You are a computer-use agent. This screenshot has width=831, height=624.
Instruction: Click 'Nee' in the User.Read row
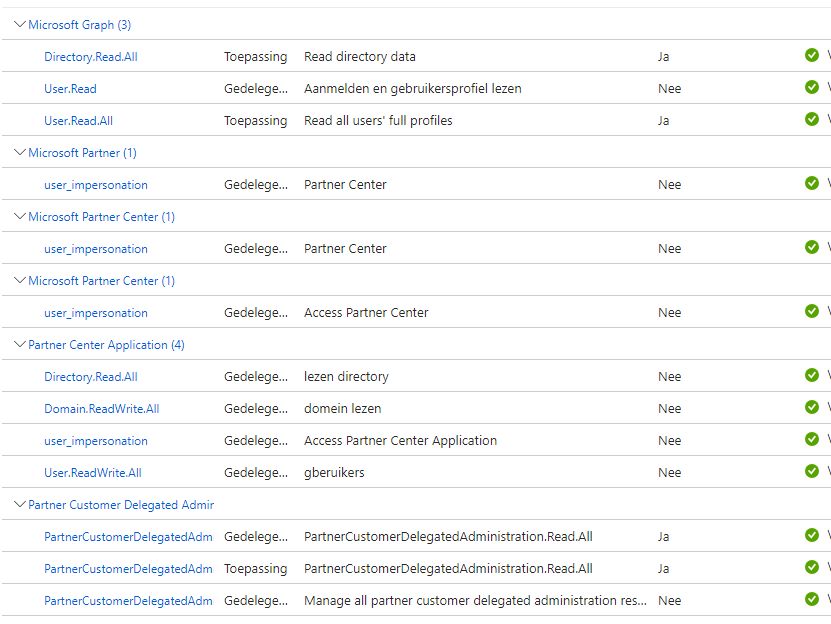pyautogui.click(x=669, y=89)
